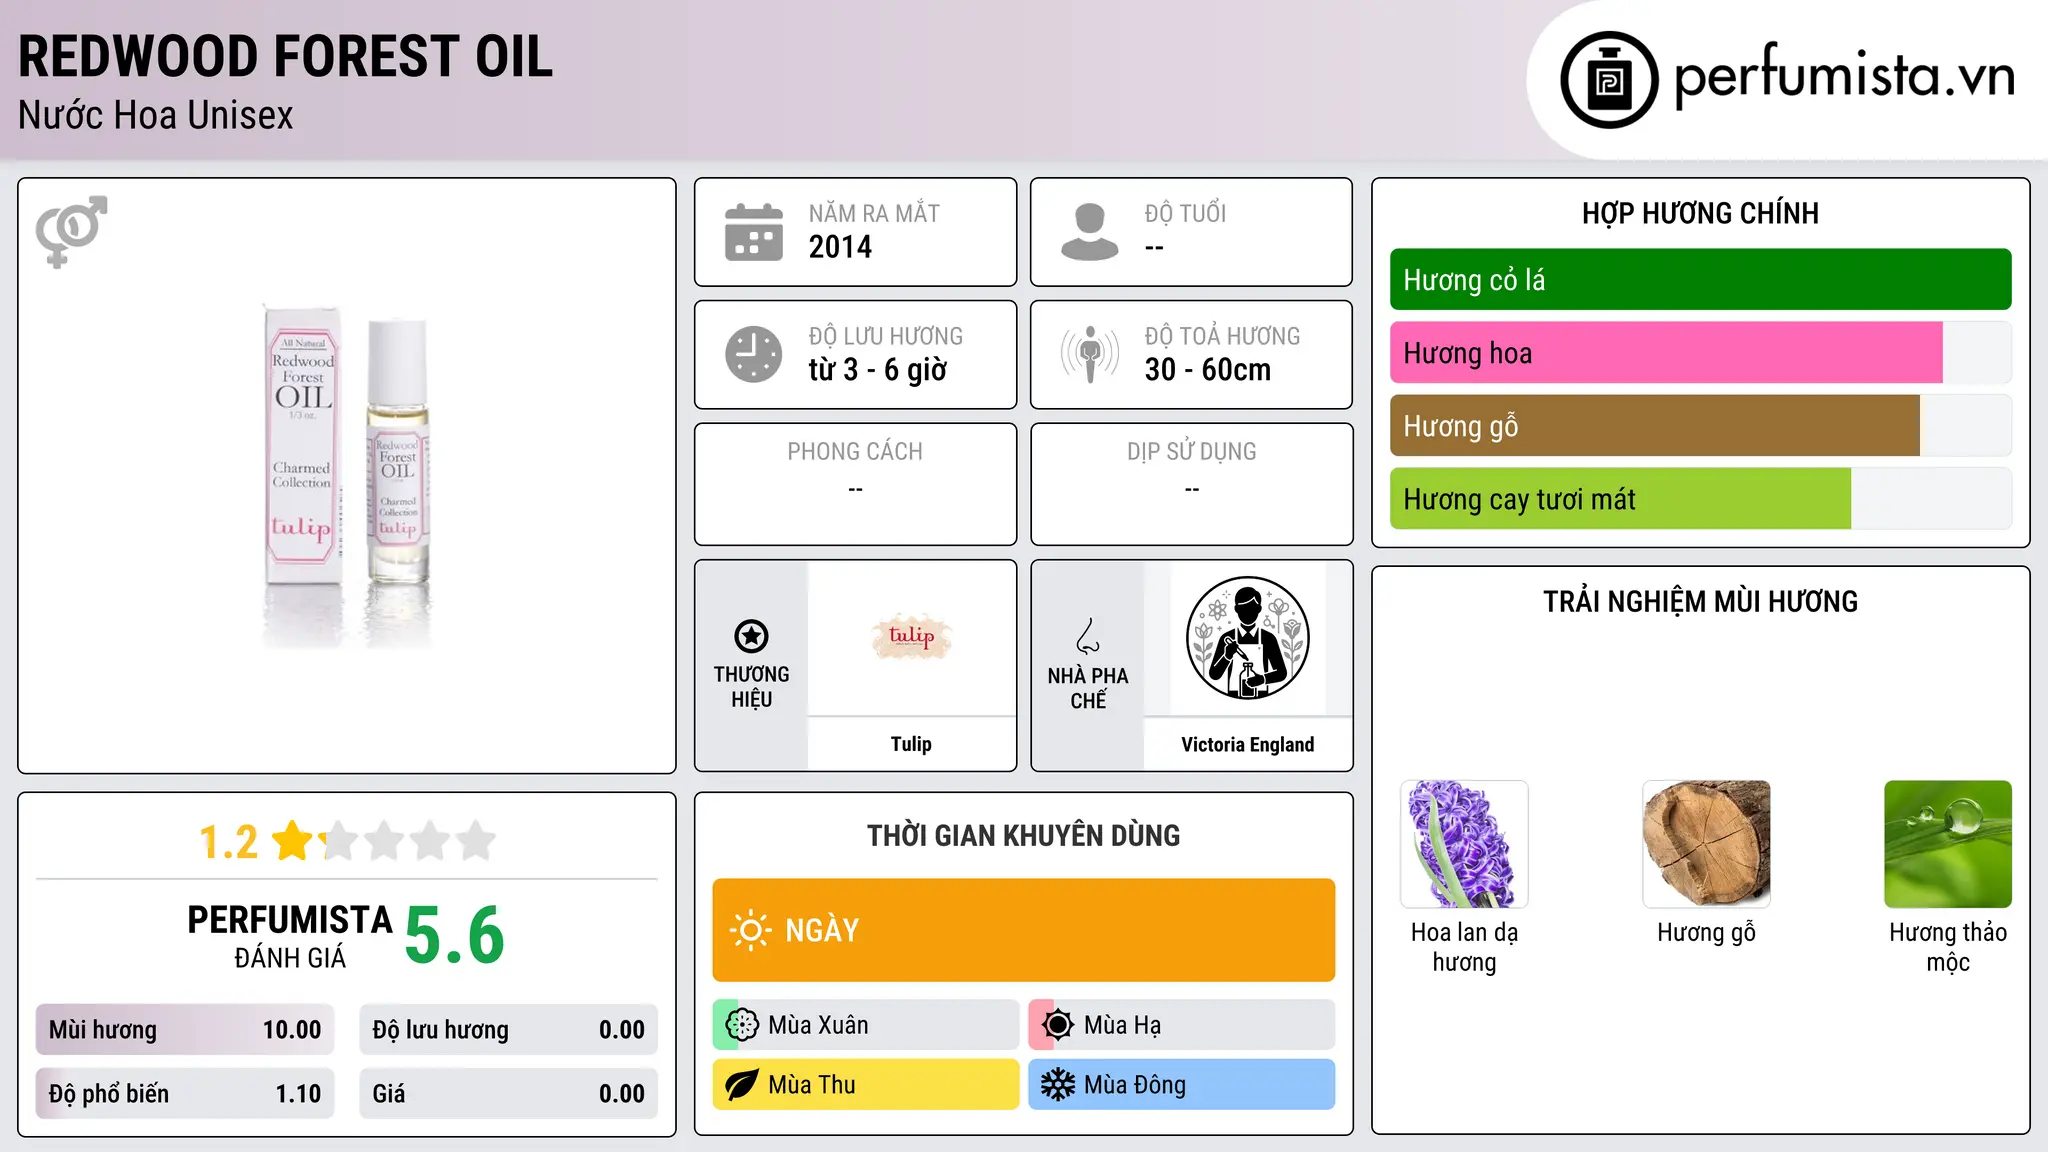The width and height of the screenshot is (2048, 1152).
Task: Click the sun icon for Mùa Hạ
Action: point(1058,1025)
